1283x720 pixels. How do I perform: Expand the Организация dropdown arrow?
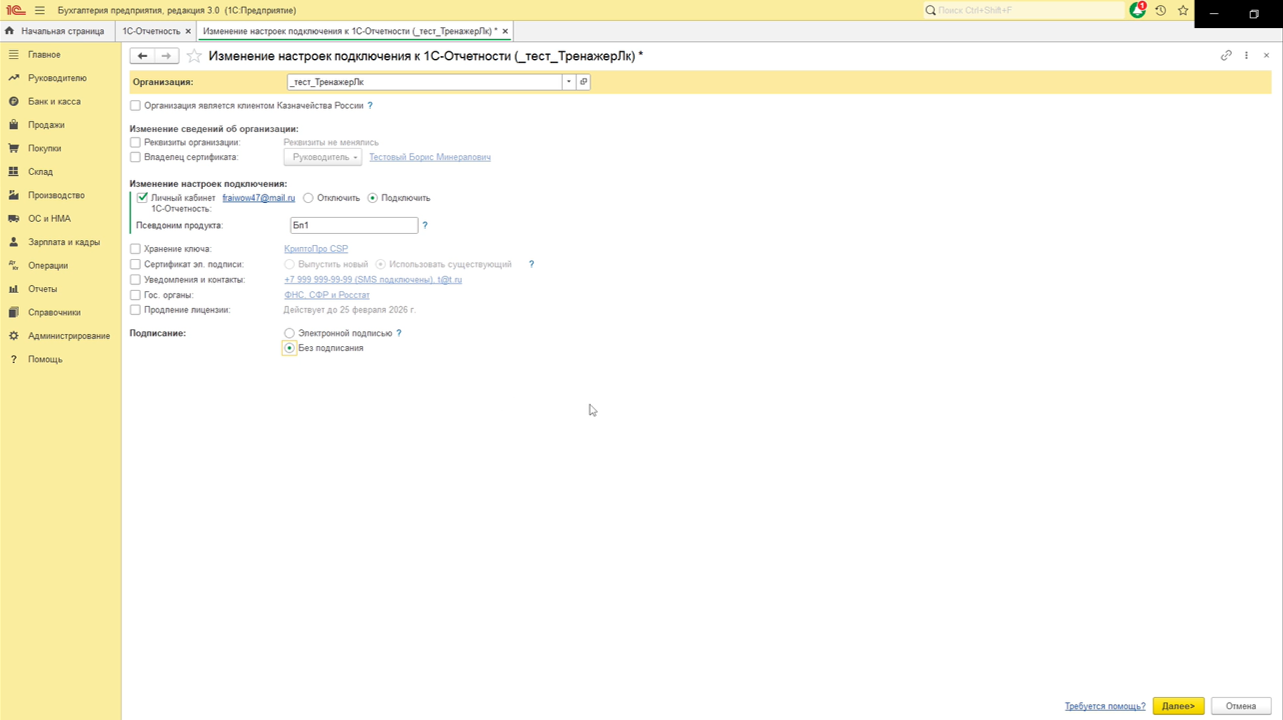coord(569,82)
